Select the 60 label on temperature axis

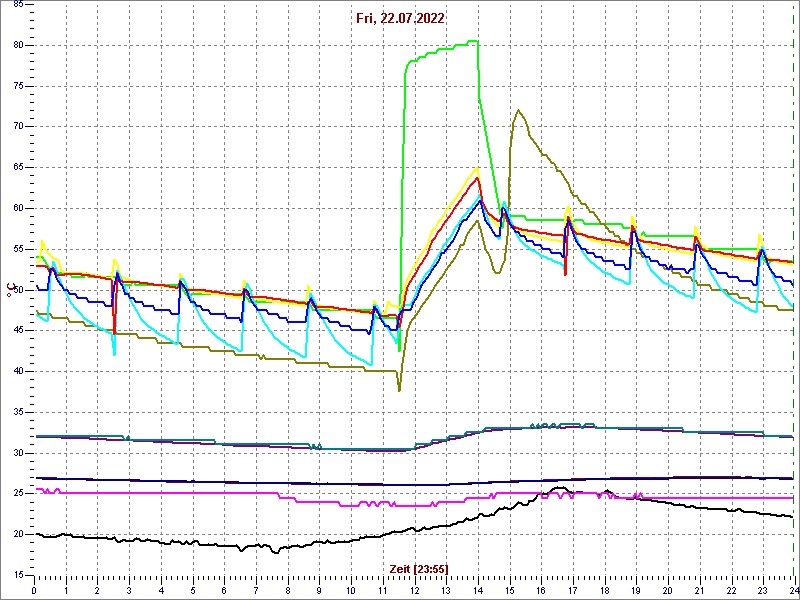point(17,208)
